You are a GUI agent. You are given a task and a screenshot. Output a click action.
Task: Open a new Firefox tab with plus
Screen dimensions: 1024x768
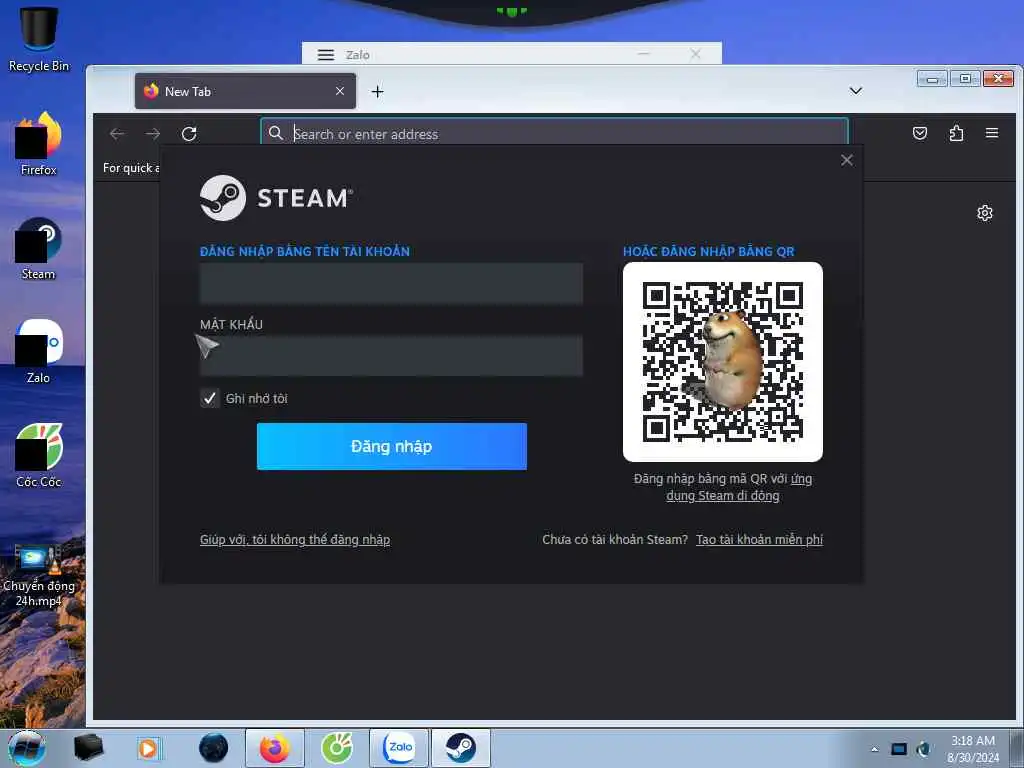(377, 92)
